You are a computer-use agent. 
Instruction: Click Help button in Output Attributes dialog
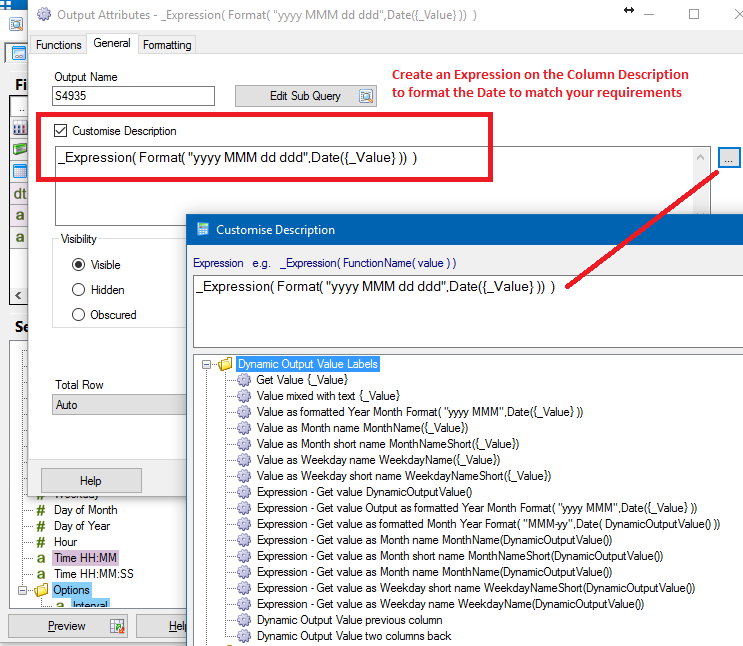[91, 481]
